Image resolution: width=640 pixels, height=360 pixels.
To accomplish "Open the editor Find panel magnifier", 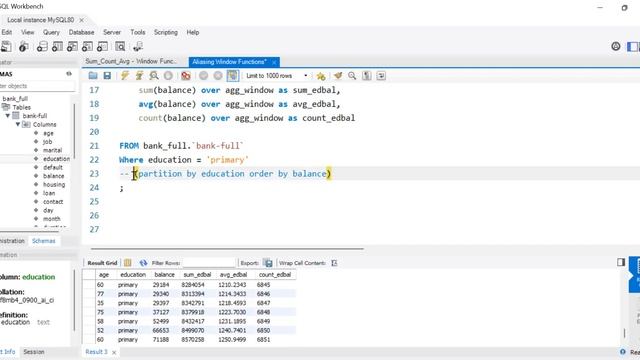I will point(352,76).
